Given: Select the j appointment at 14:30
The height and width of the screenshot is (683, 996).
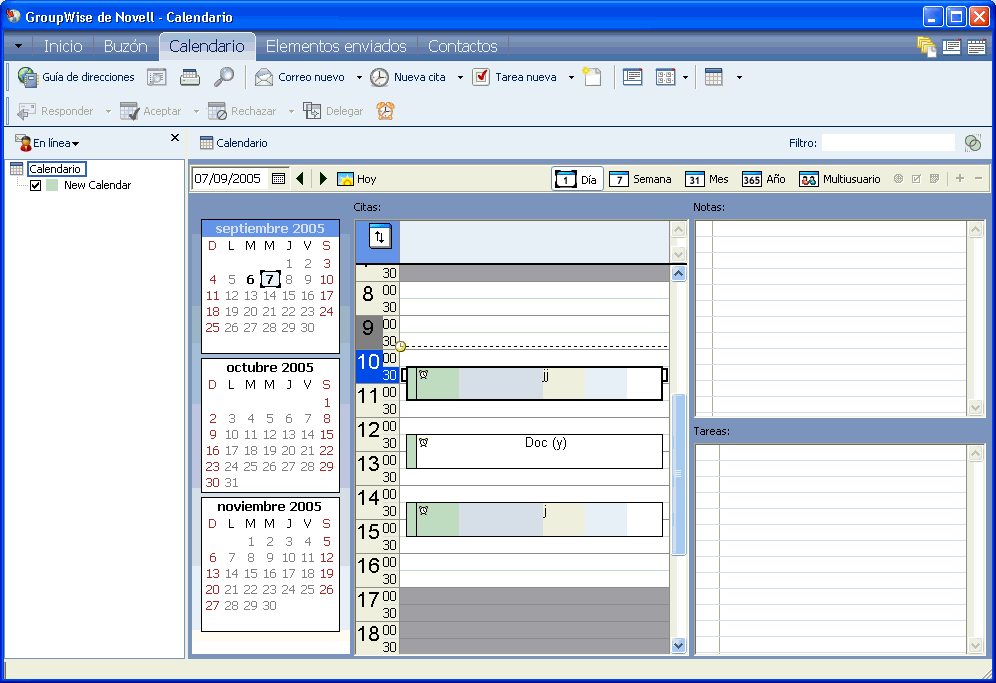Looking at the screenshot, I should (534, 519).
